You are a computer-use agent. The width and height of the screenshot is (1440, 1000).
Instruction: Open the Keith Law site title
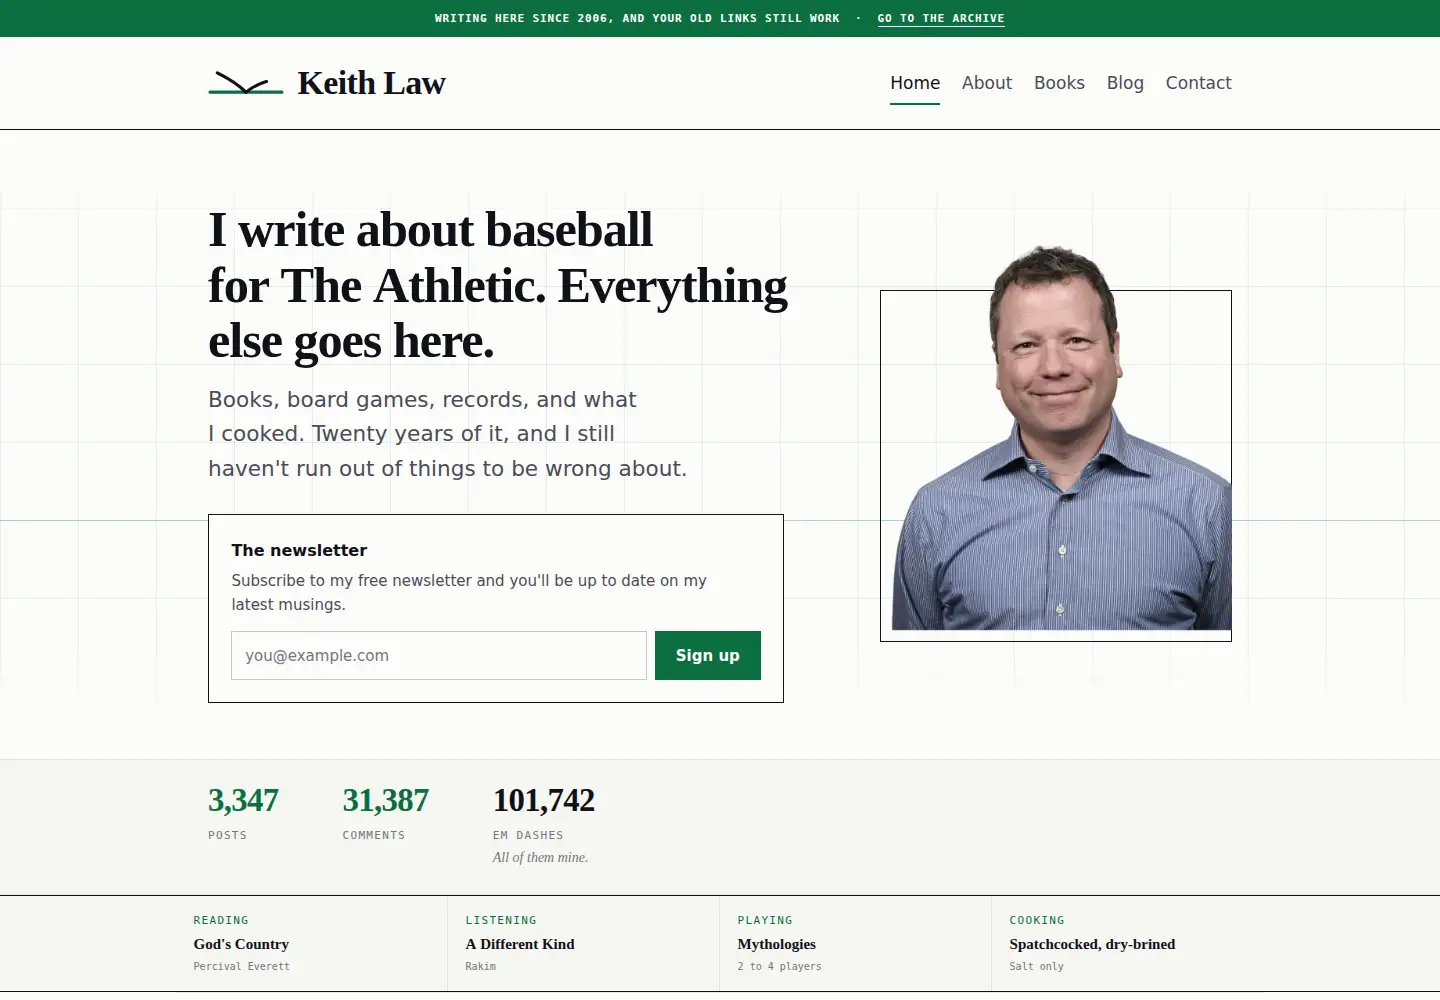pos(371,83)
